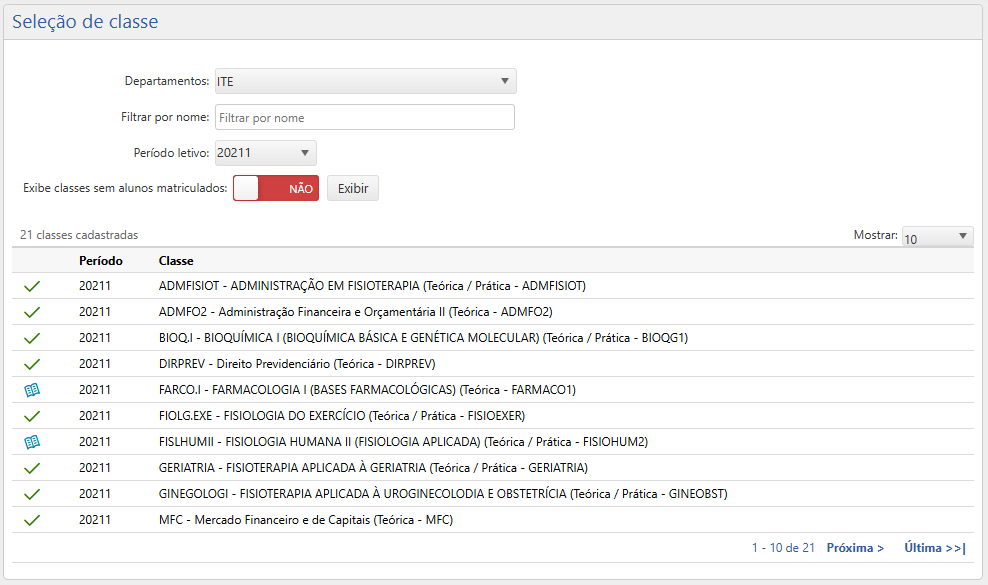Select class GERIATRIA - FISIOTERAPIA APLICADA À GERIATRIA
Screen dimensions: 988x585
373,468
